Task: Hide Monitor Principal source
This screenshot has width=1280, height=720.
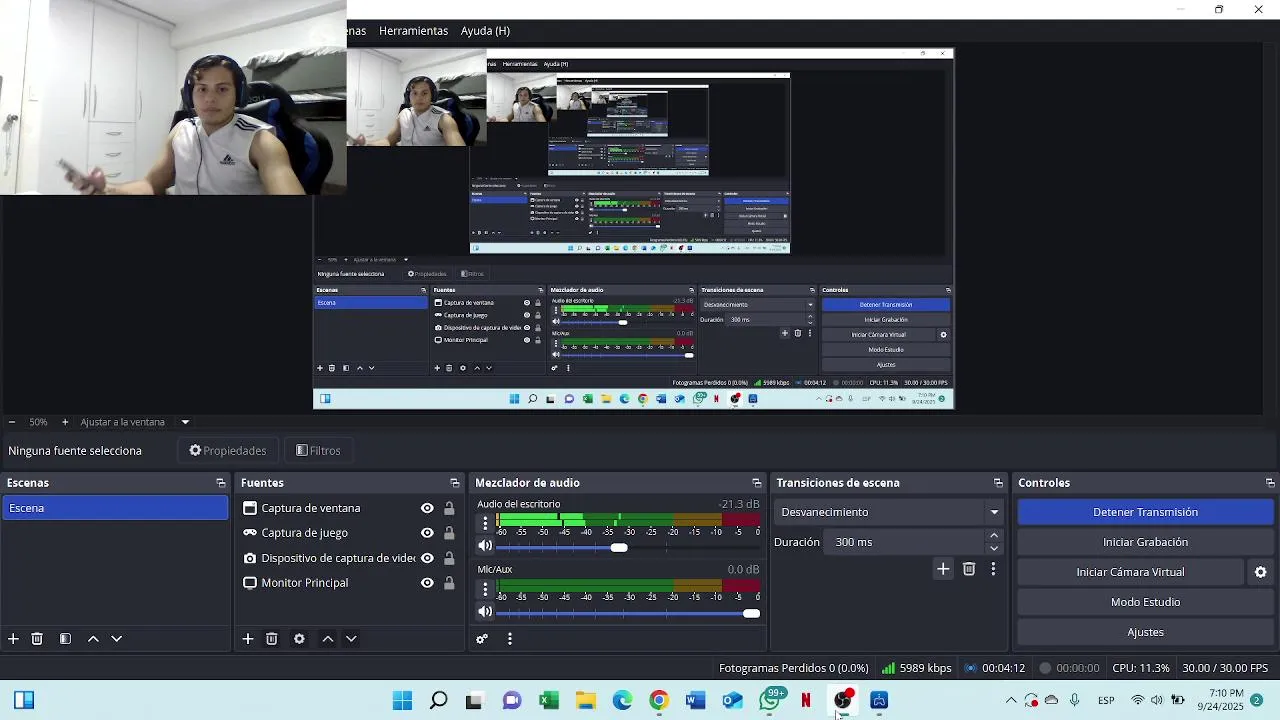Action: point(427,583)
